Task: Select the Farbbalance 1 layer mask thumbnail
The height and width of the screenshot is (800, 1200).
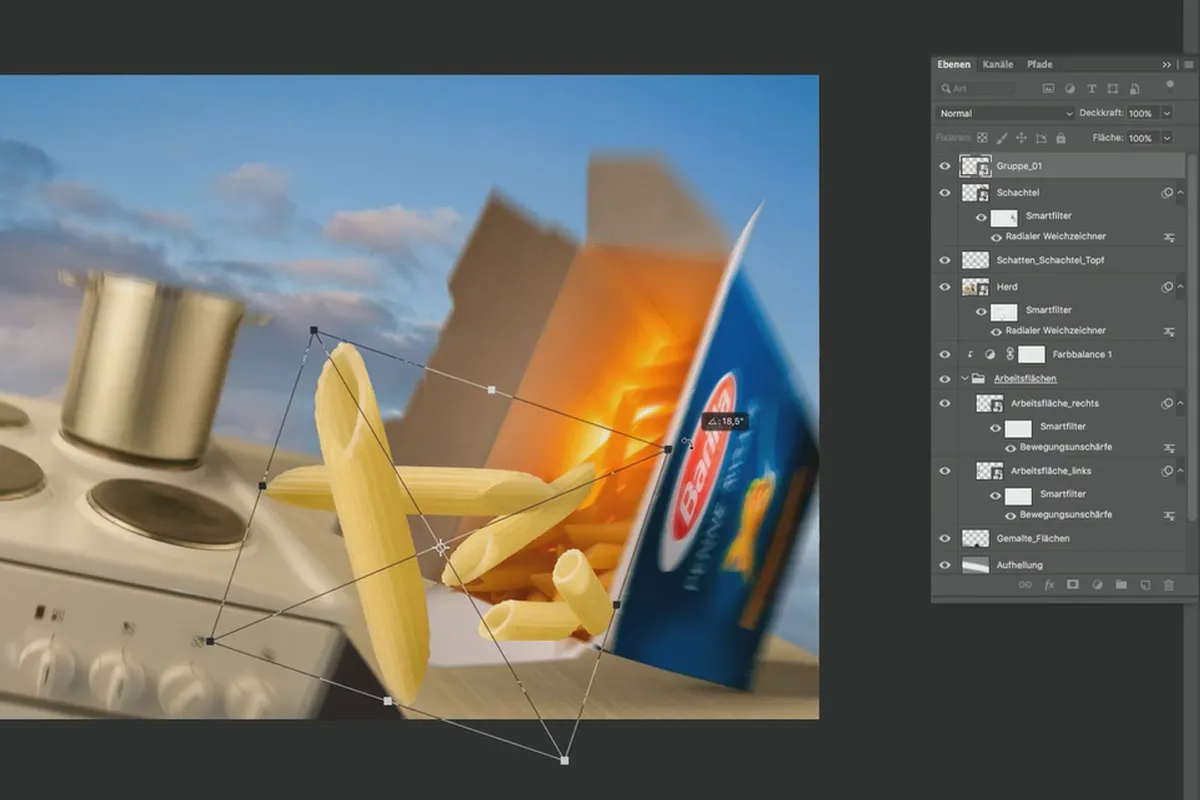Action: pos(1032,354)
